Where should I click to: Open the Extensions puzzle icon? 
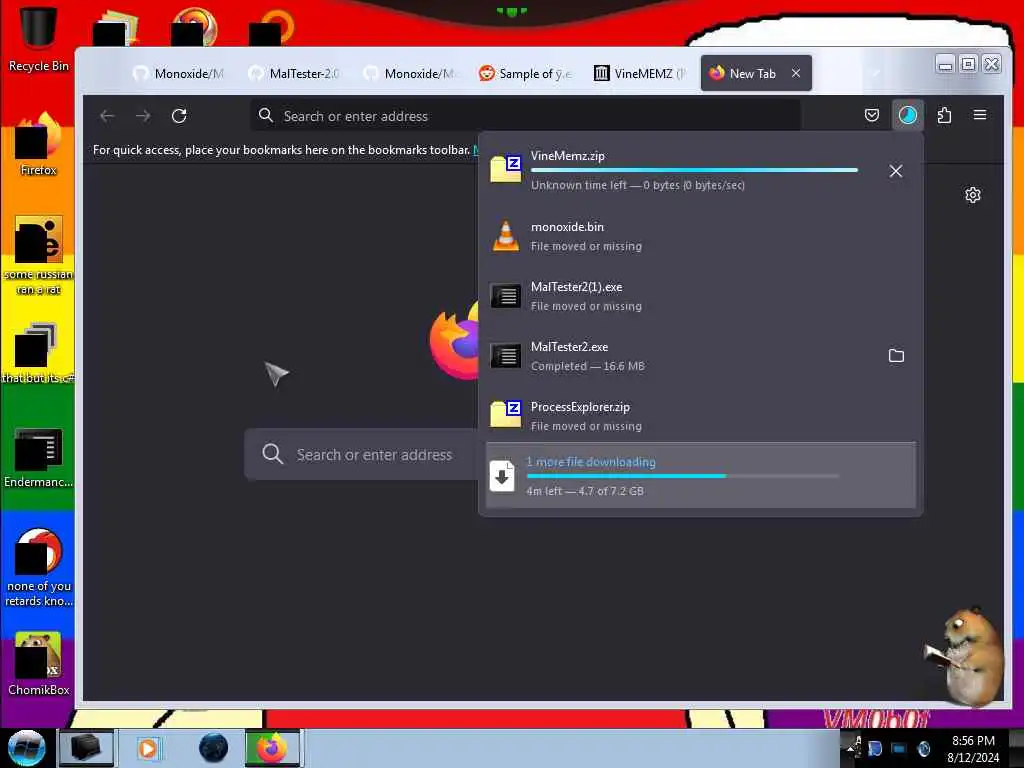944,116
